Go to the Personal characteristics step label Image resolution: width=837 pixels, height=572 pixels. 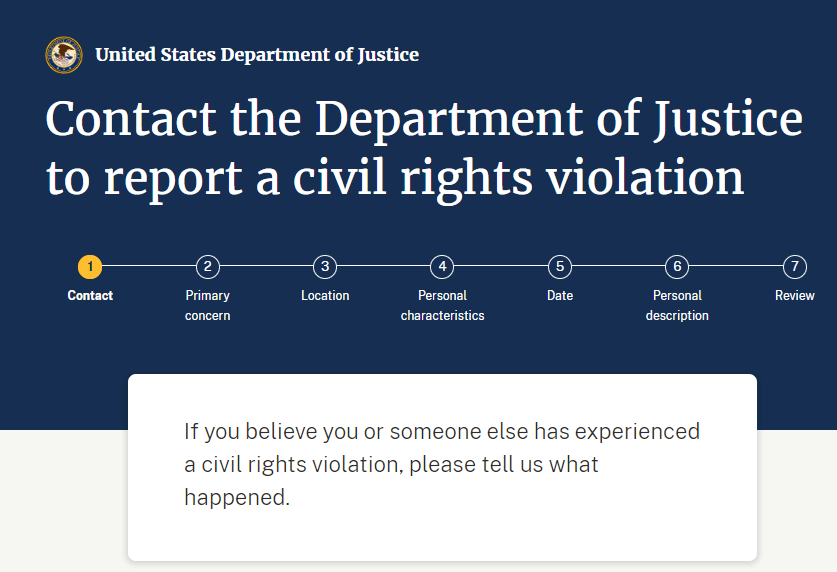tap(443, 305)
